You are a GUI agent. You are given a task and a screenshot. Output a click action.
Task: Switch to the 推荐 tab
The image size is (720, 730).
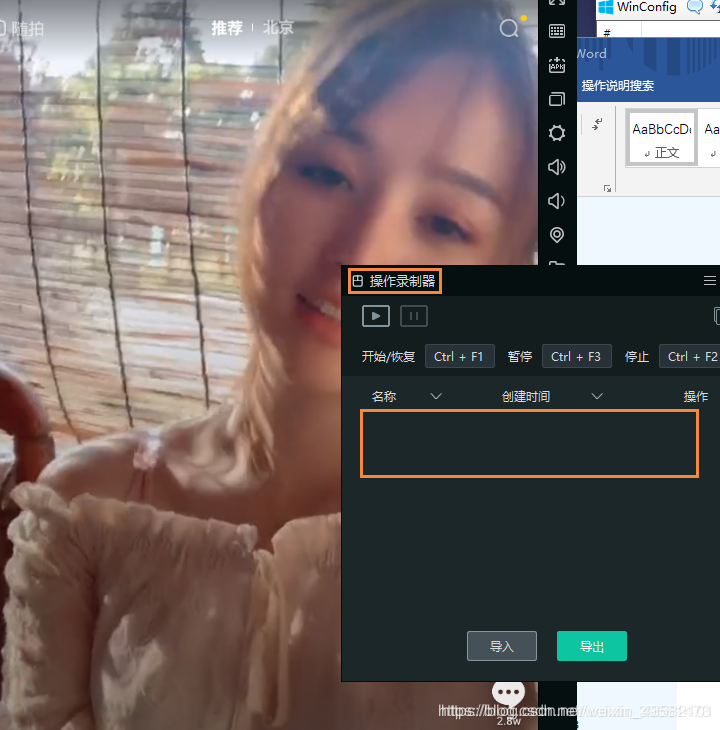(x=227, y=28)
